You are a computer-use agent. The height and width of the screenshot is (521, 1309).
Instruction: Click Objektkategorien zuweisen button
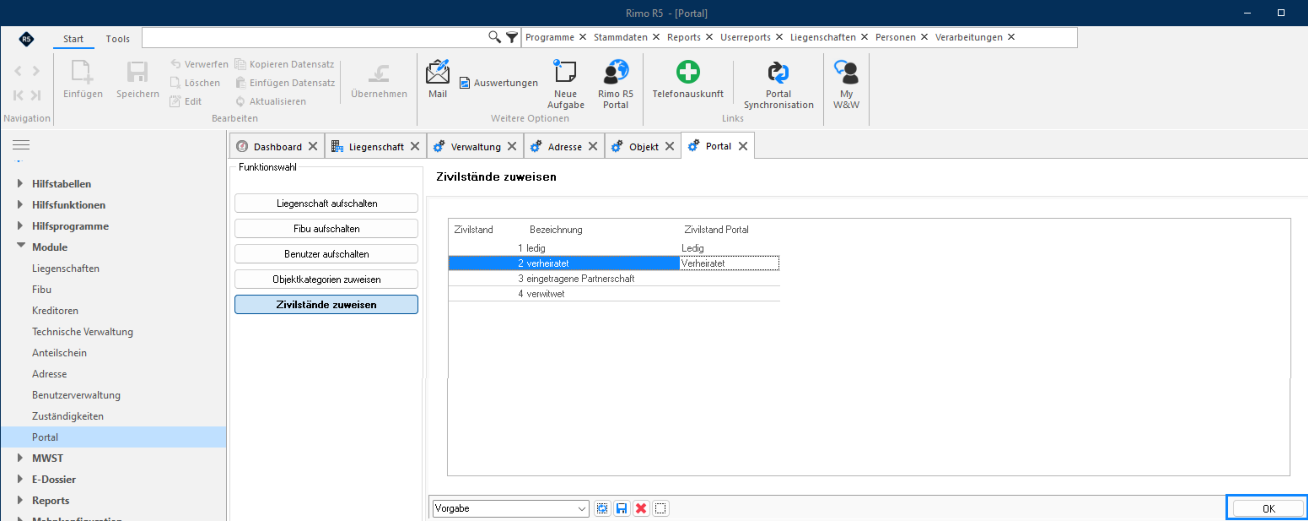pyautogui.click(x=327, y=279)
